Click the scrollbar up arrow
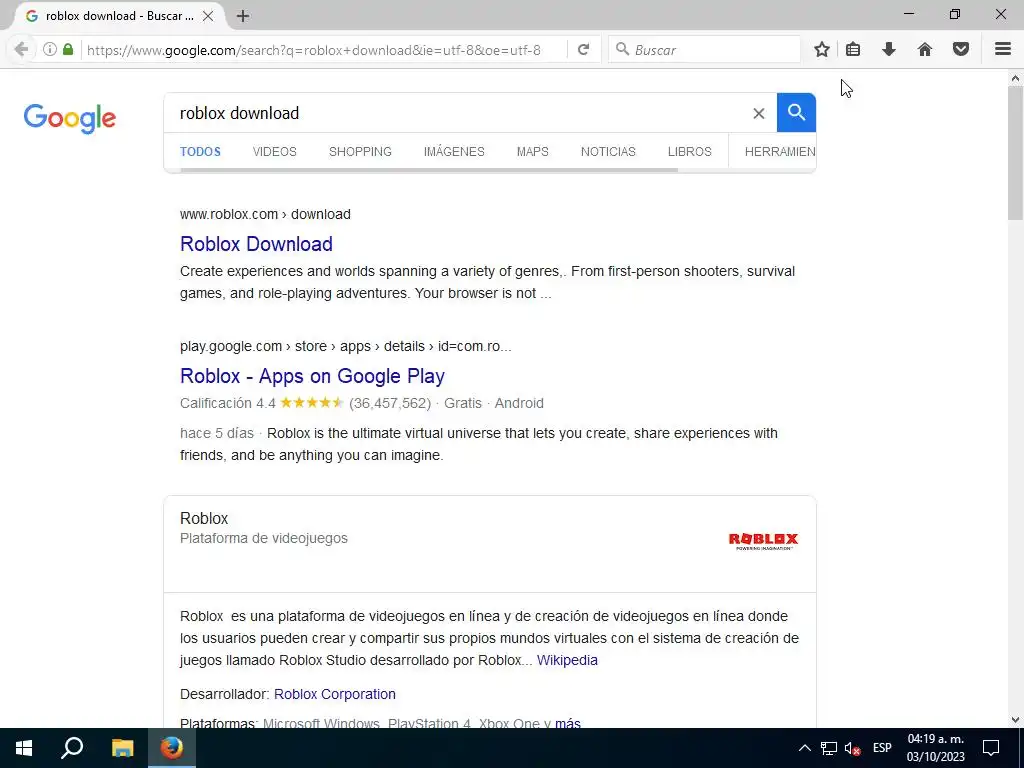 [1015, 78]
